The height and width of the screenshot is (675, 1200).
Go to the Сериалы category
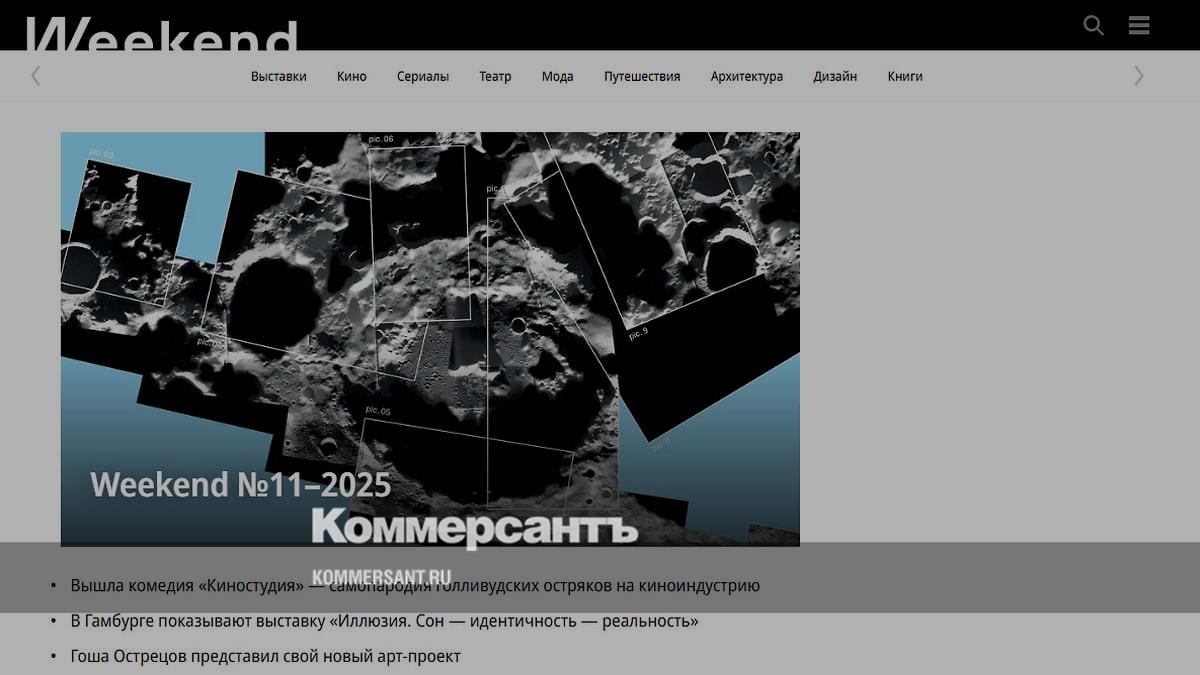(x=422, y=76)
